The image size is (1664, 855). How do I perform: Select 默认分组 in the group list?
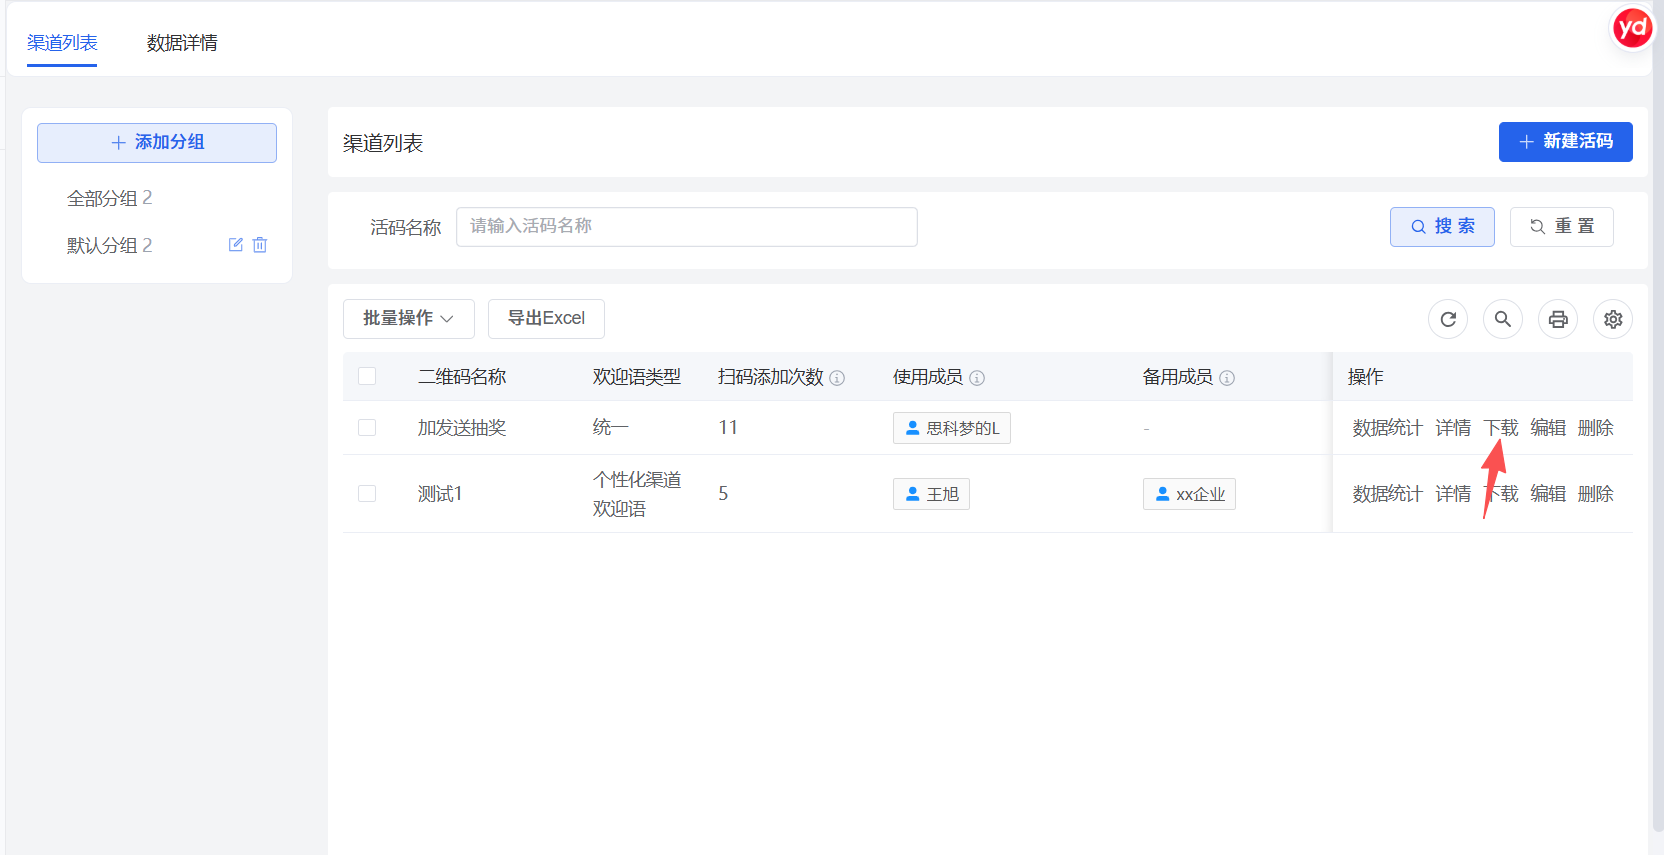[x=109, y=245]
